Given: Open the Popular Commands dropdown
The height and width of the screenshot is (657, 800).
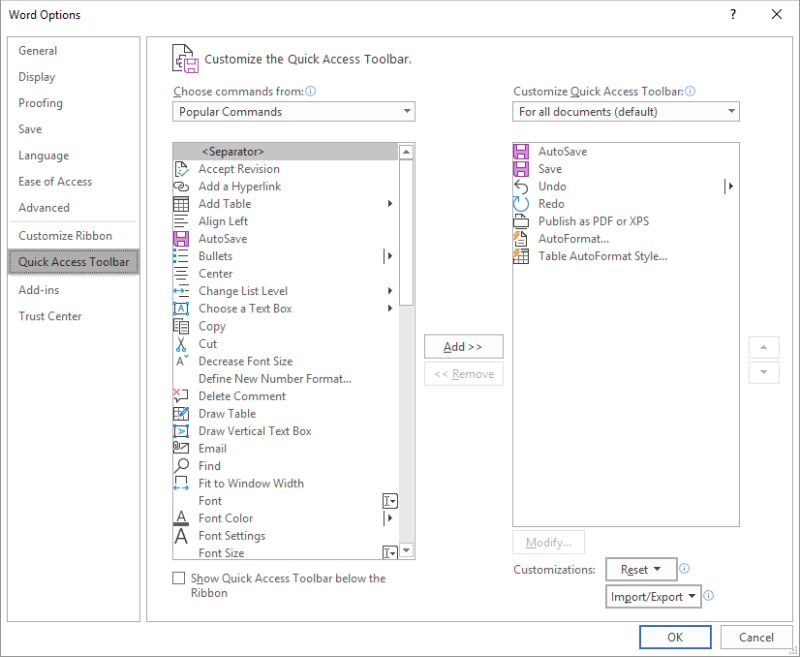Looking at the screenshot, I should tap(293, 111).
